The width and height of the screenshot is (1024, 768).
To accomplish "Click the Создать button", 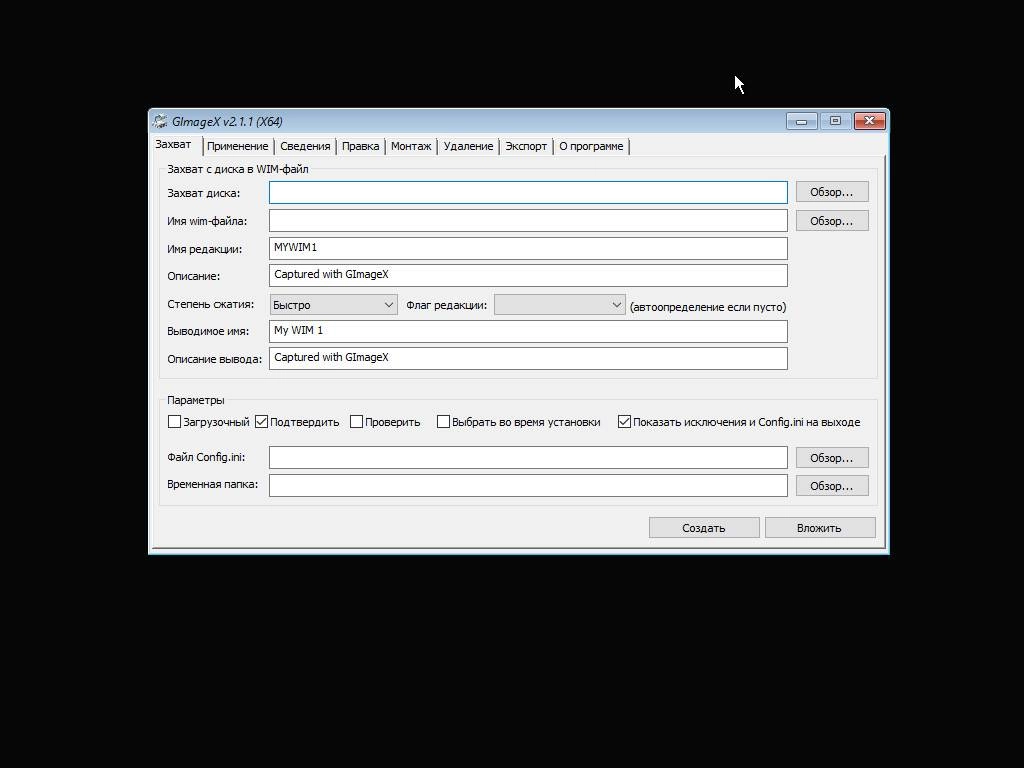I will 704,528.
